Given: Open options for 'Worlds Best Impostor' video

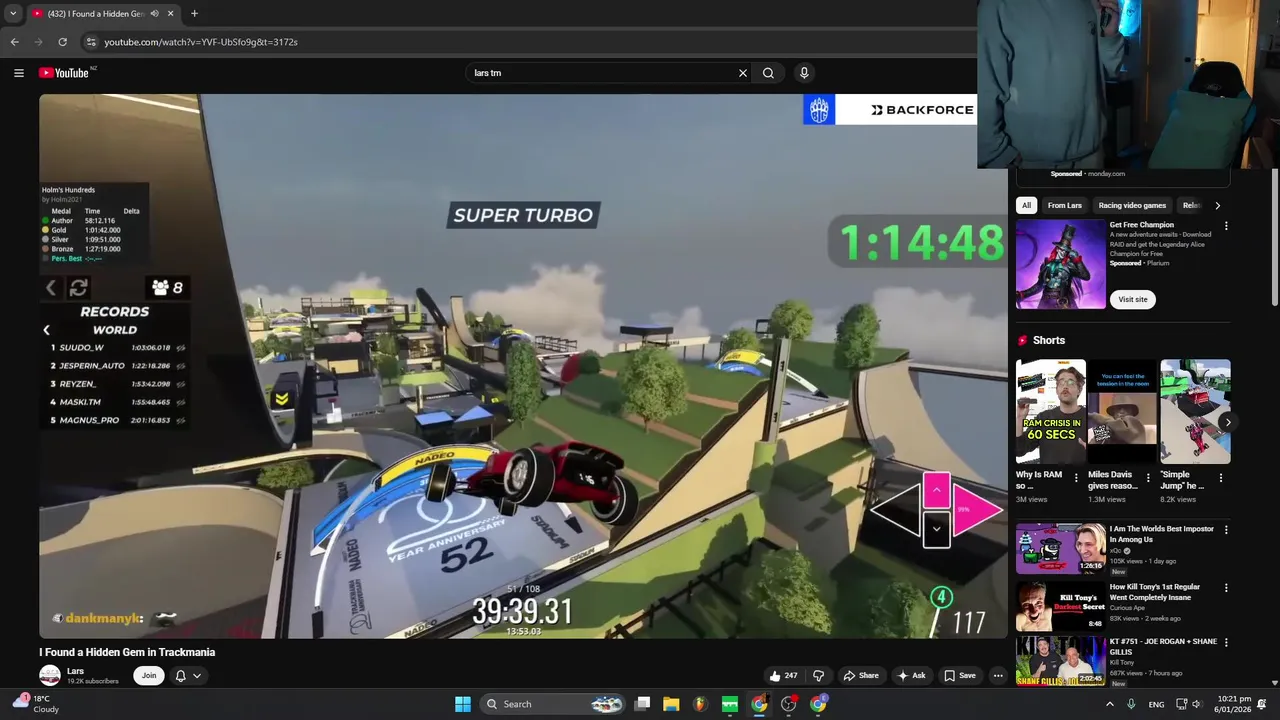Looking at the screenshot, I should click(x=1226, y=530).
